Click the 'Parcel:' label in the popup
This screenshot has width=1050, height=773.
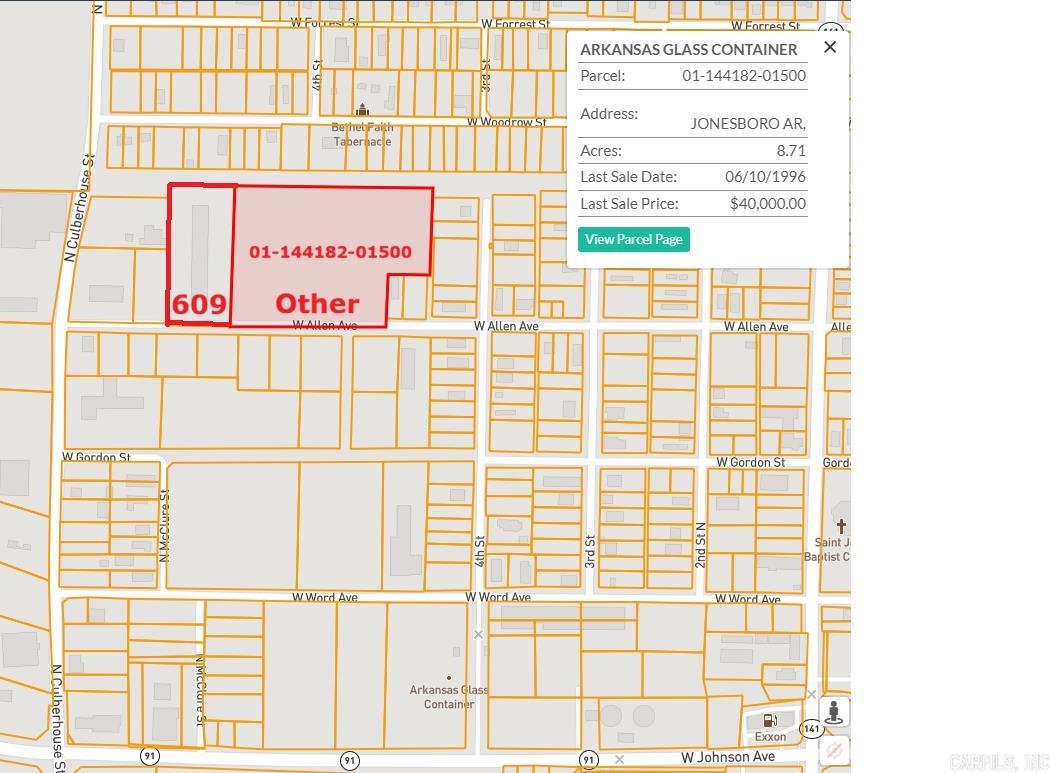click(603, 76)
